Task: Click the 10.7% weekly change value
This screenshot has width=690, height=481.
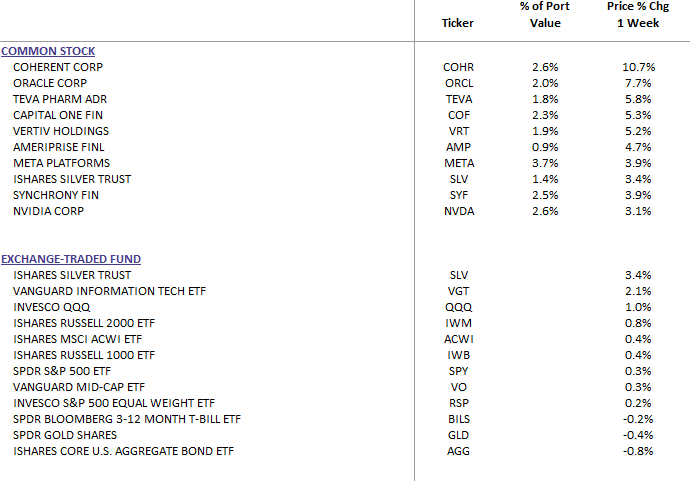Action: [x=636, y=67]
